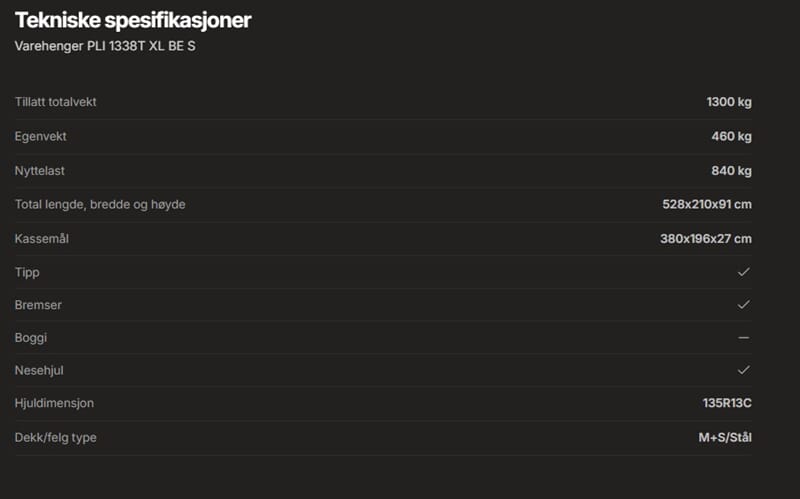Image resolution: width=800 pixels, height=499 pixels.
Task: Select the Kassemål label
Action: pyautogui.click(x=42, y=238)
